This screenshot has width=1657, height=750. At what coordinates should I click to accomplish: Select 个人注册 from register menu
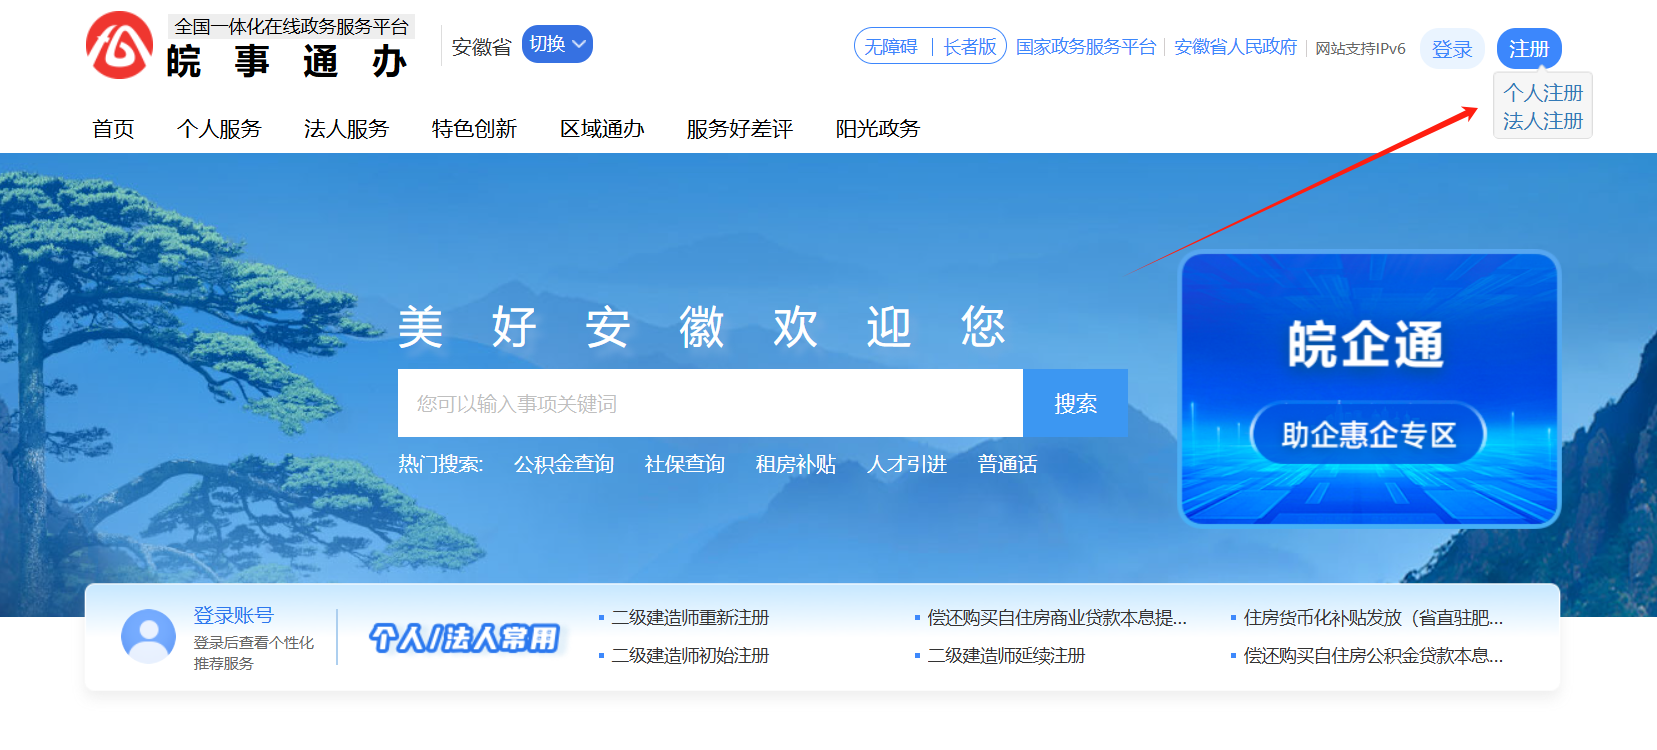pos(1542,93)
